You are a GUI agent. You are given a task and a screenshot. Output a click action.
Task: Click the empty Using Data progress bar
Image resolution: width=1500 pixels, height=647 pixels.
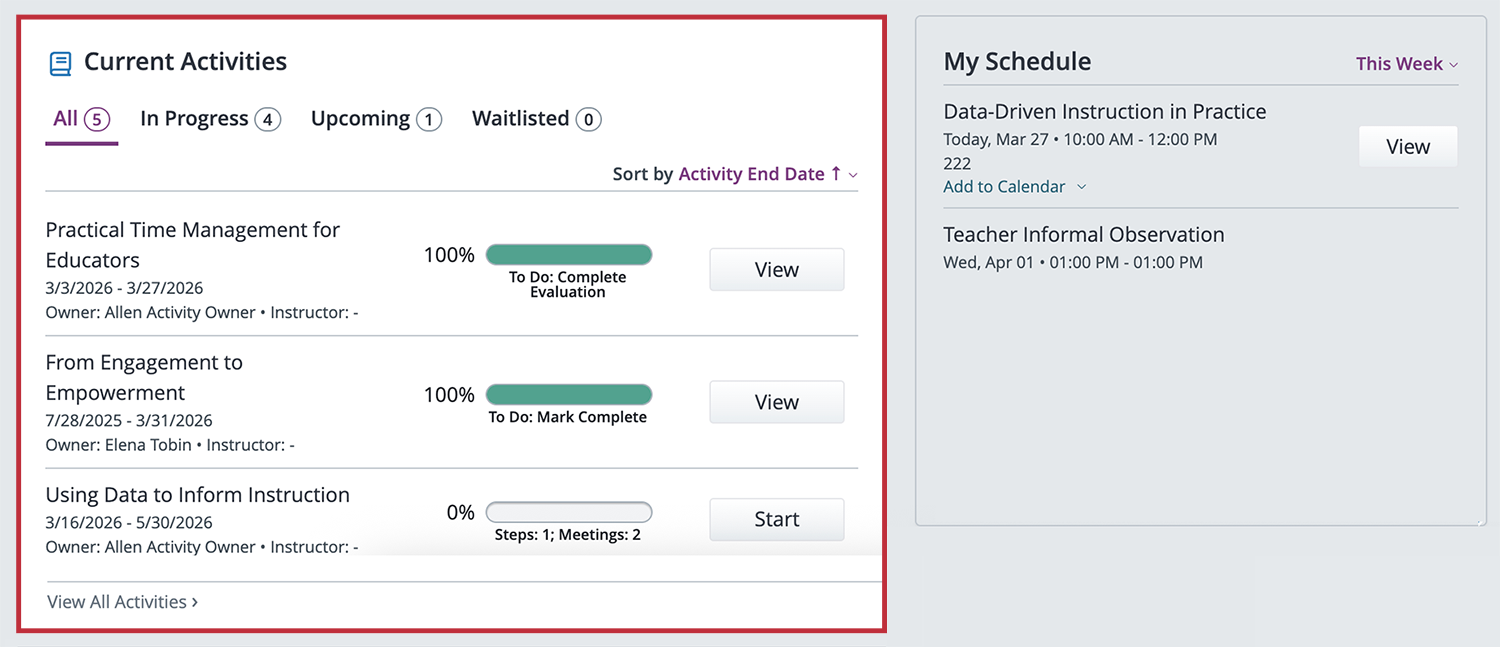coord(569,513)
